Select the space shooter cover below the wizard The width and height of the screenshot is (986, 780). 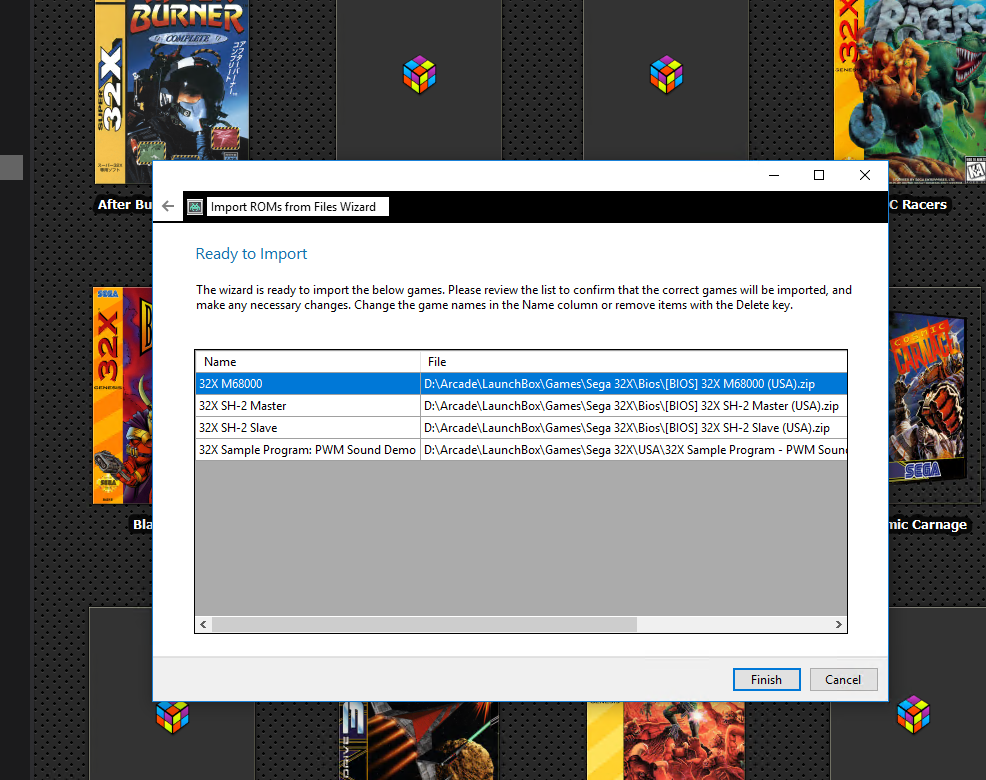click(x=419, y=741)
